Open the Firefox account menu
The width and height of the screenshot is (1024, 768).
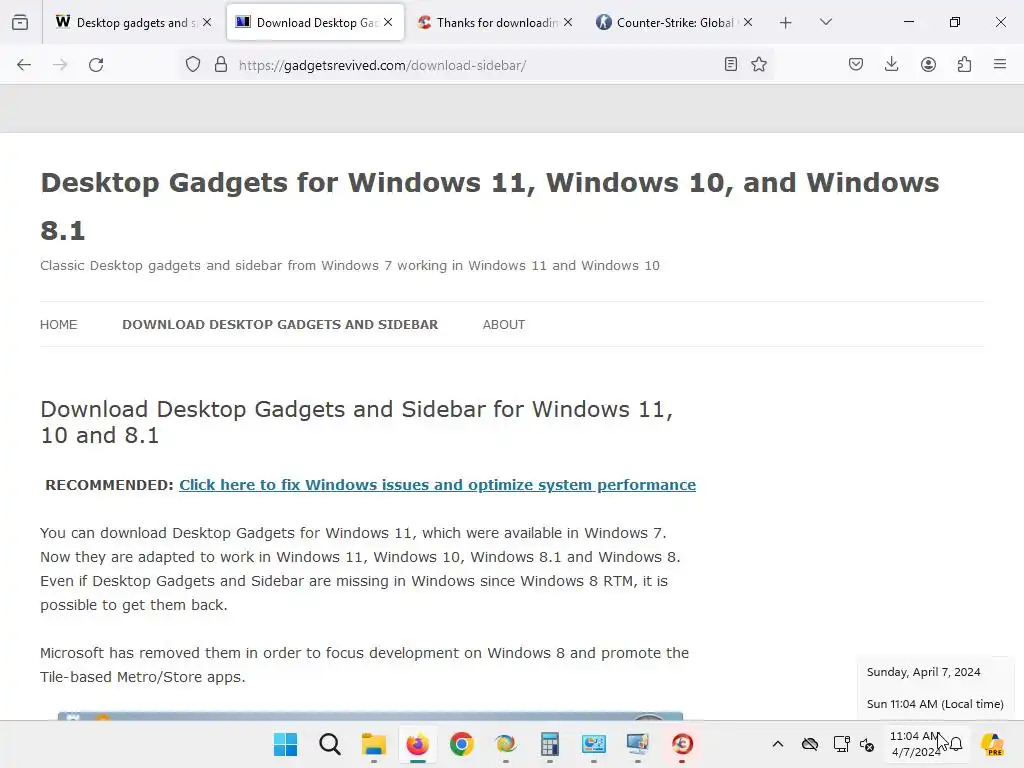pos(928,65)
